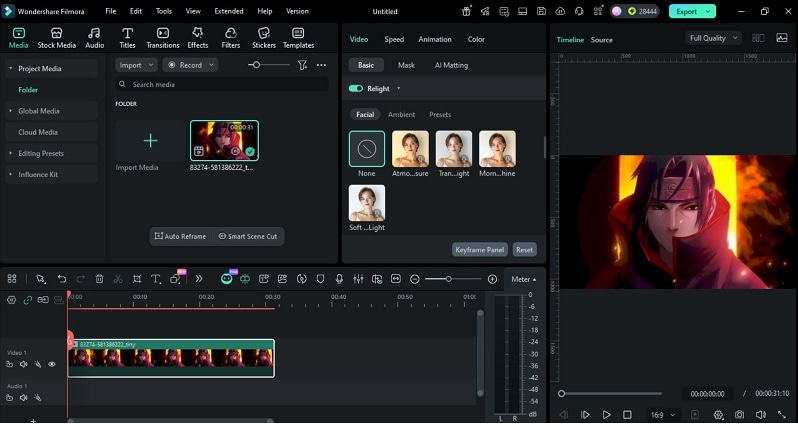Click the preview snapshot camera icon
The height and width of the screenshot is (424, 798).
point(739,415)
